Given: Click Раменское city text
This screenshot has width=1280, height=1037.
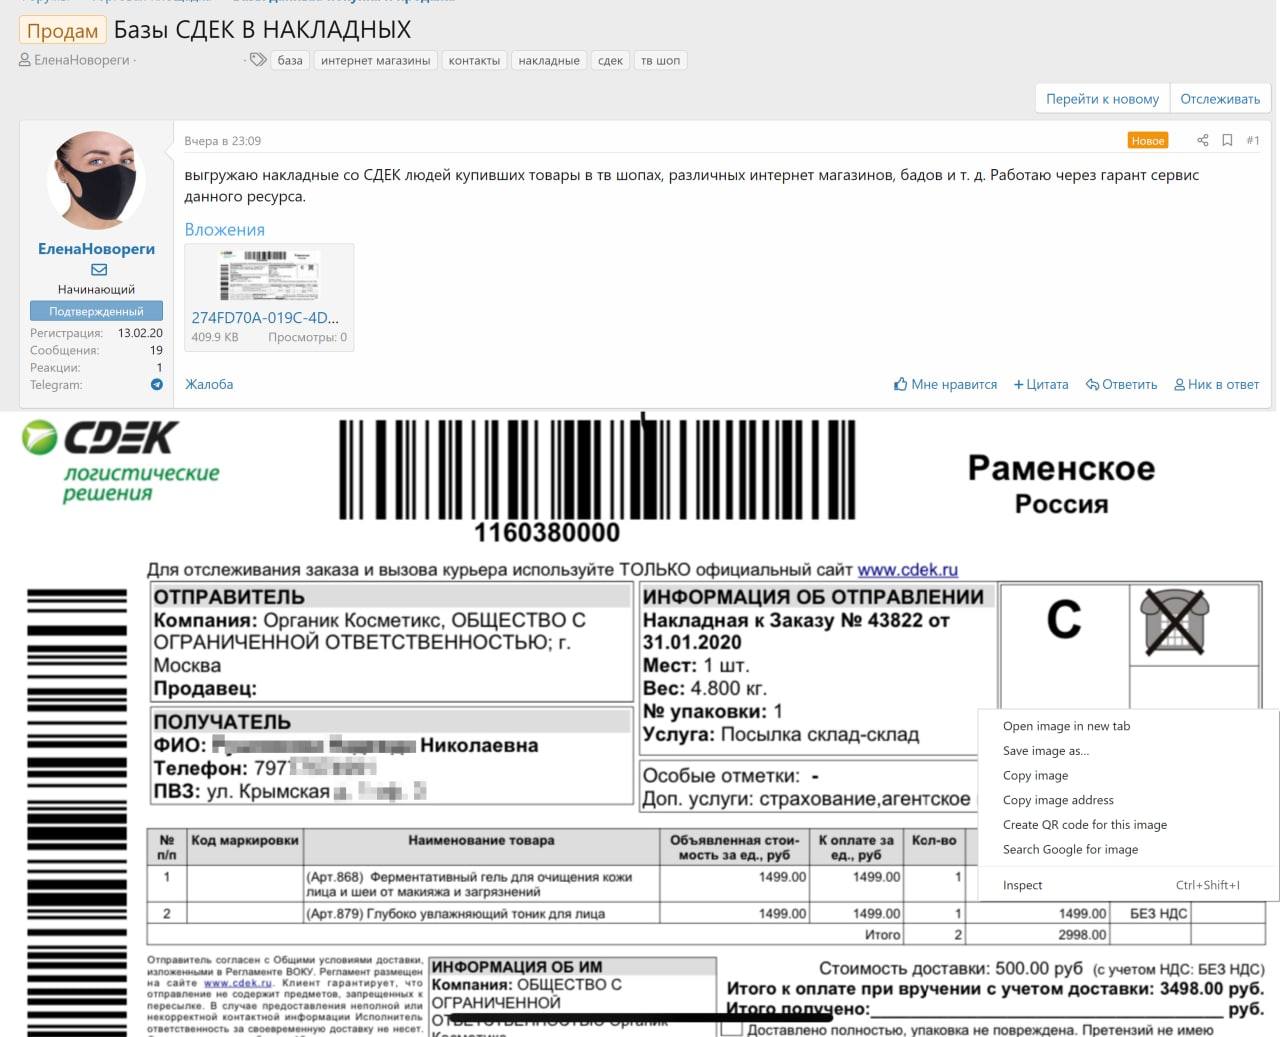Looking at the screenshot, I should click(x=1061, y=468).
